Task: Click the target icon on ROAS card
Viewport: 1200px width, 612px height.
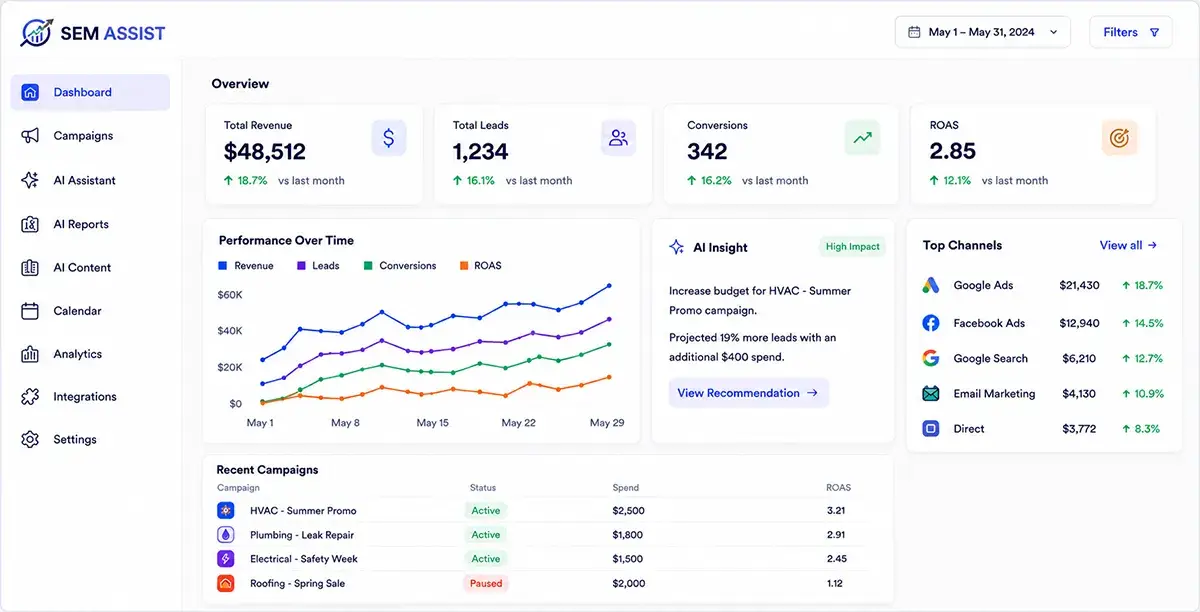Action: (1119, 138)
